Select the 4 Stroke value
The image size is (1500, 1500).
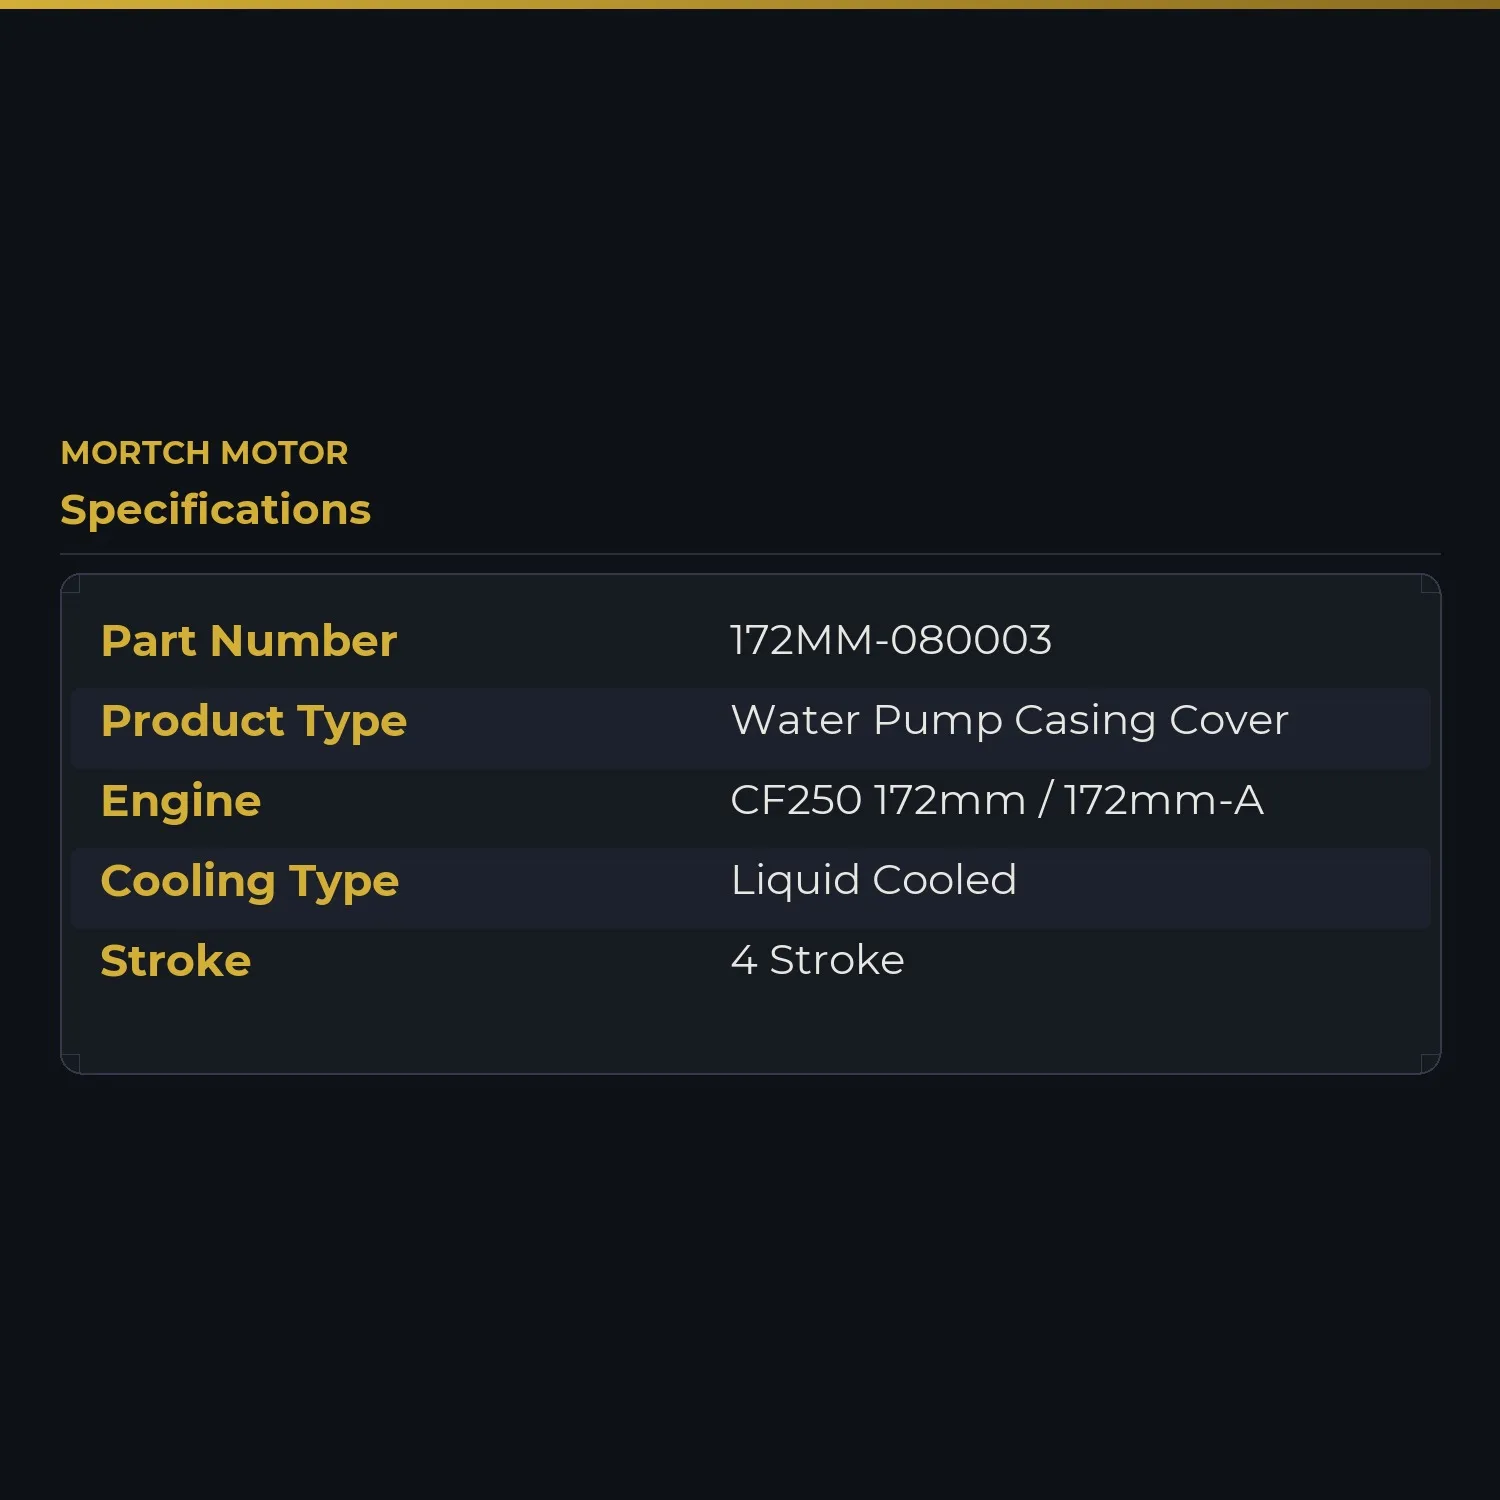(818, 960)
